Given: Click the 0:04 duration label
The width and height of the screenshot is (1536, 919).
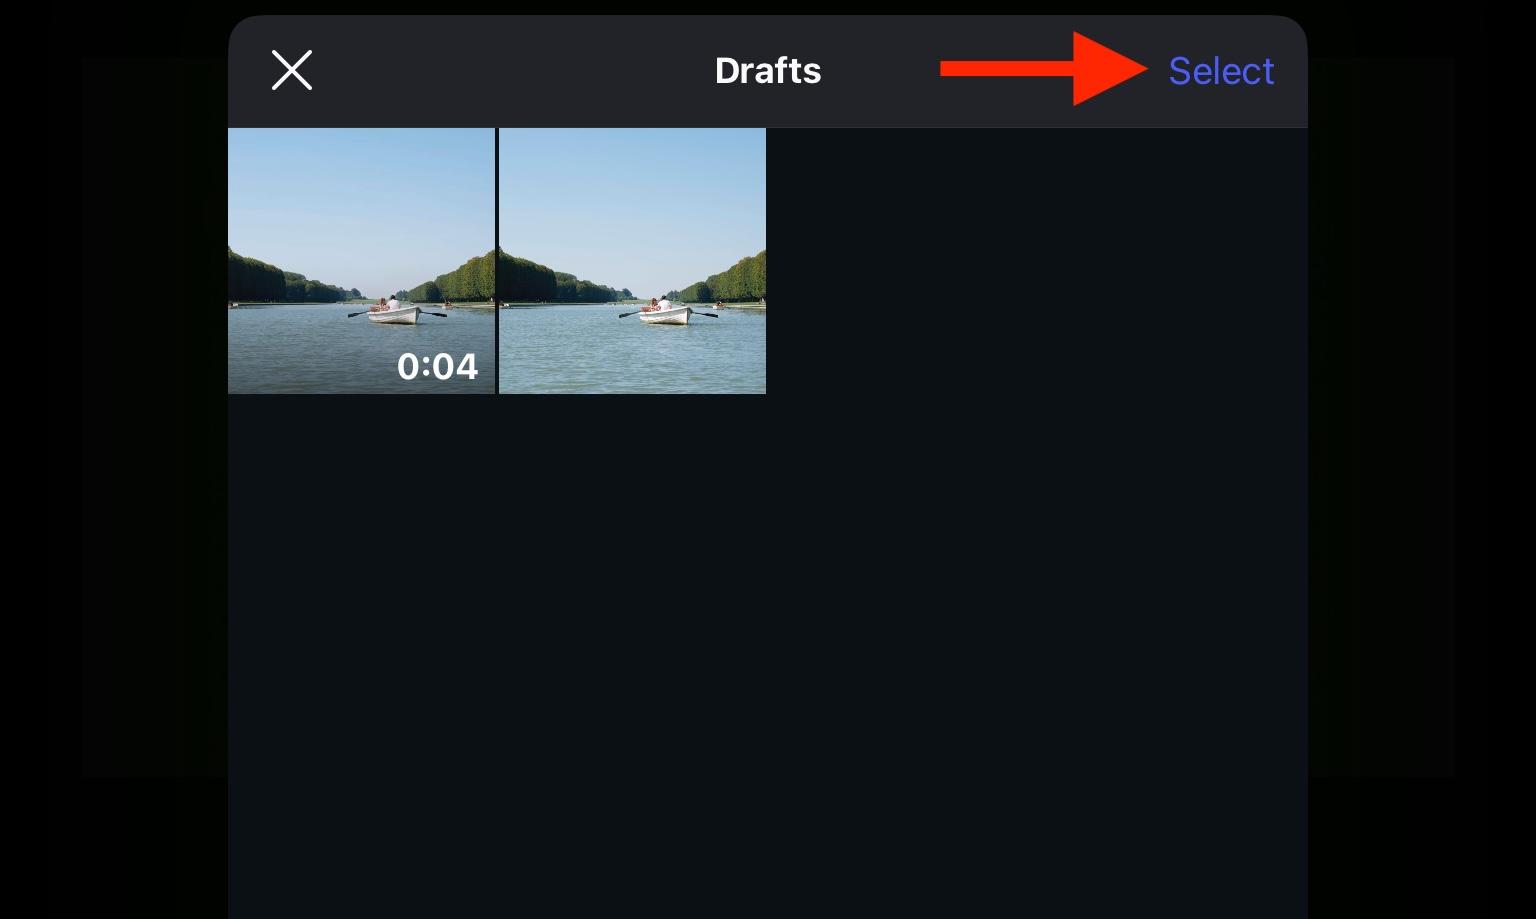Looking at the screenshot, I should pyautogui.click(x=437, y=367).
